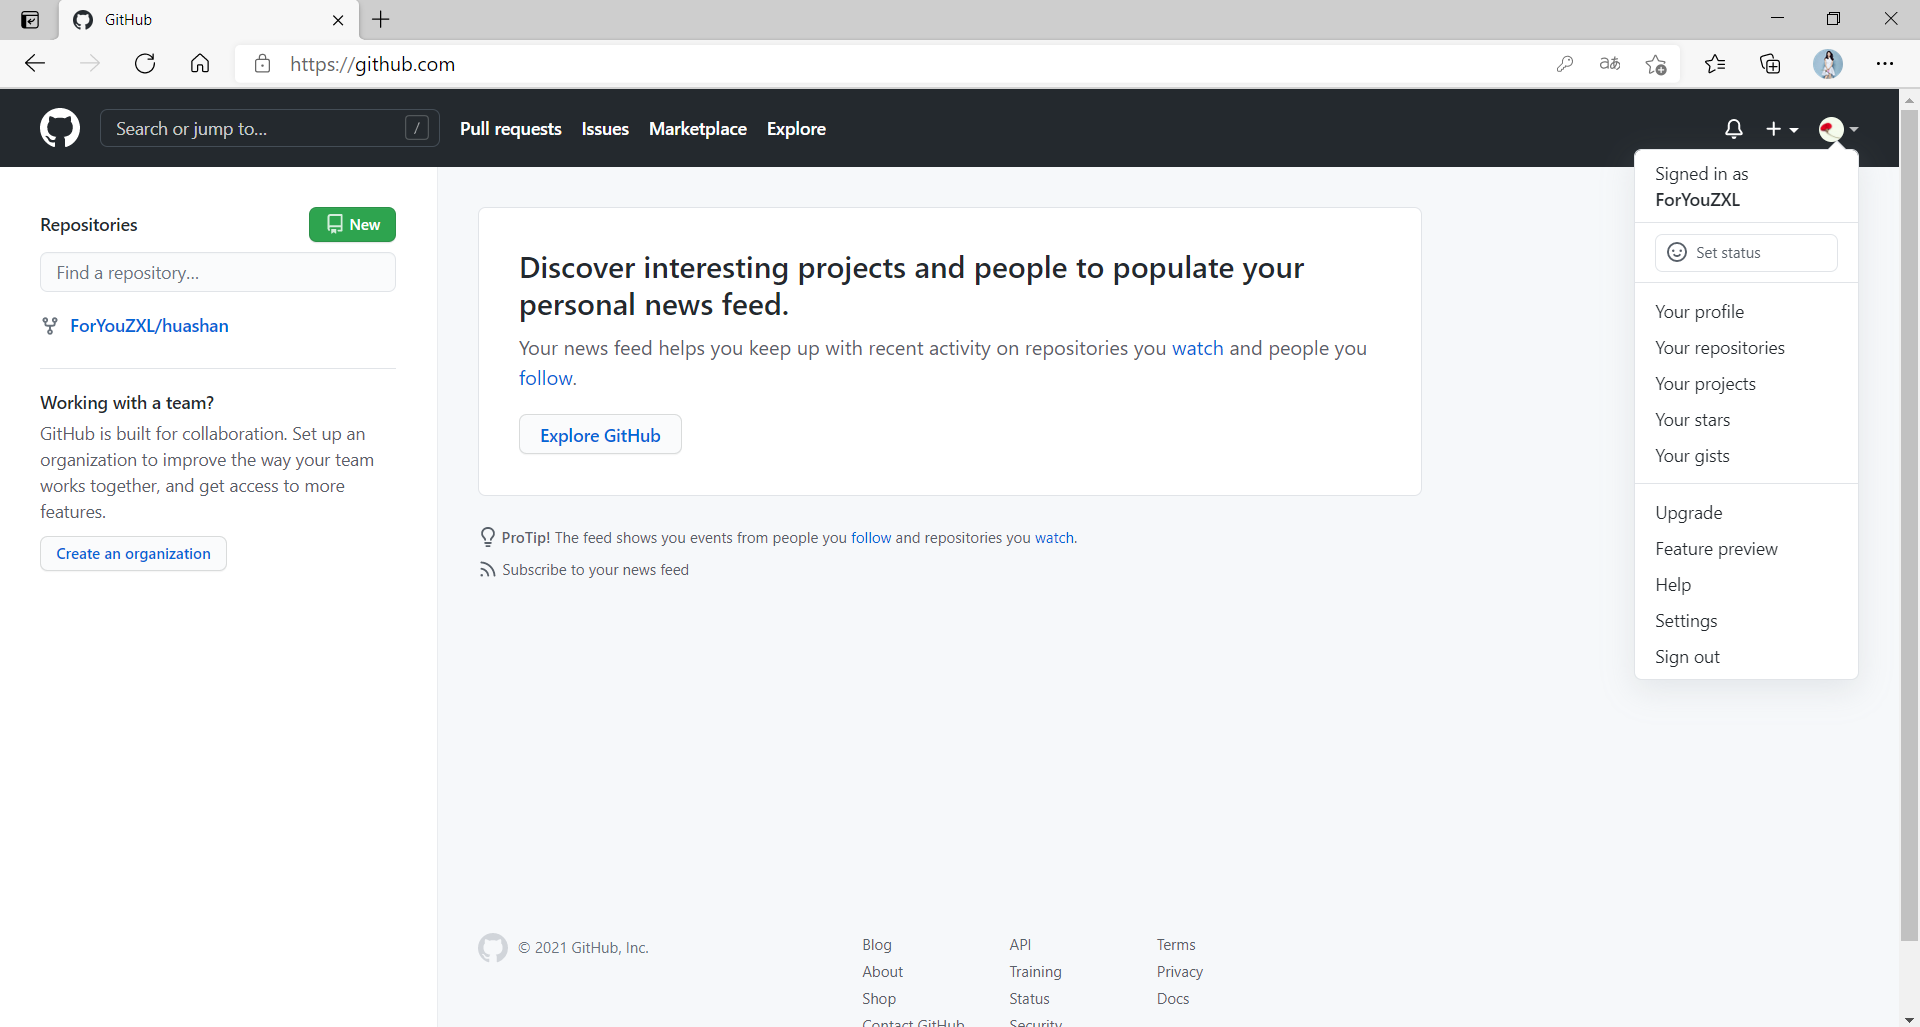View site information lock icon
This screenshot has width=1920, height=1027.
262,64
